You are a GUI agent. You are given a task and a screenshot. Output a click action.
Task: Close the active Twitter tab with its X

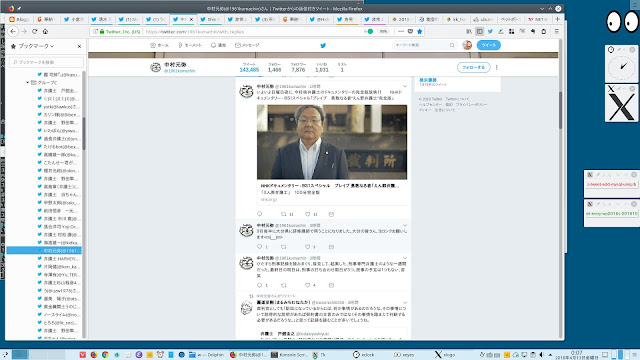pos(191,19)
